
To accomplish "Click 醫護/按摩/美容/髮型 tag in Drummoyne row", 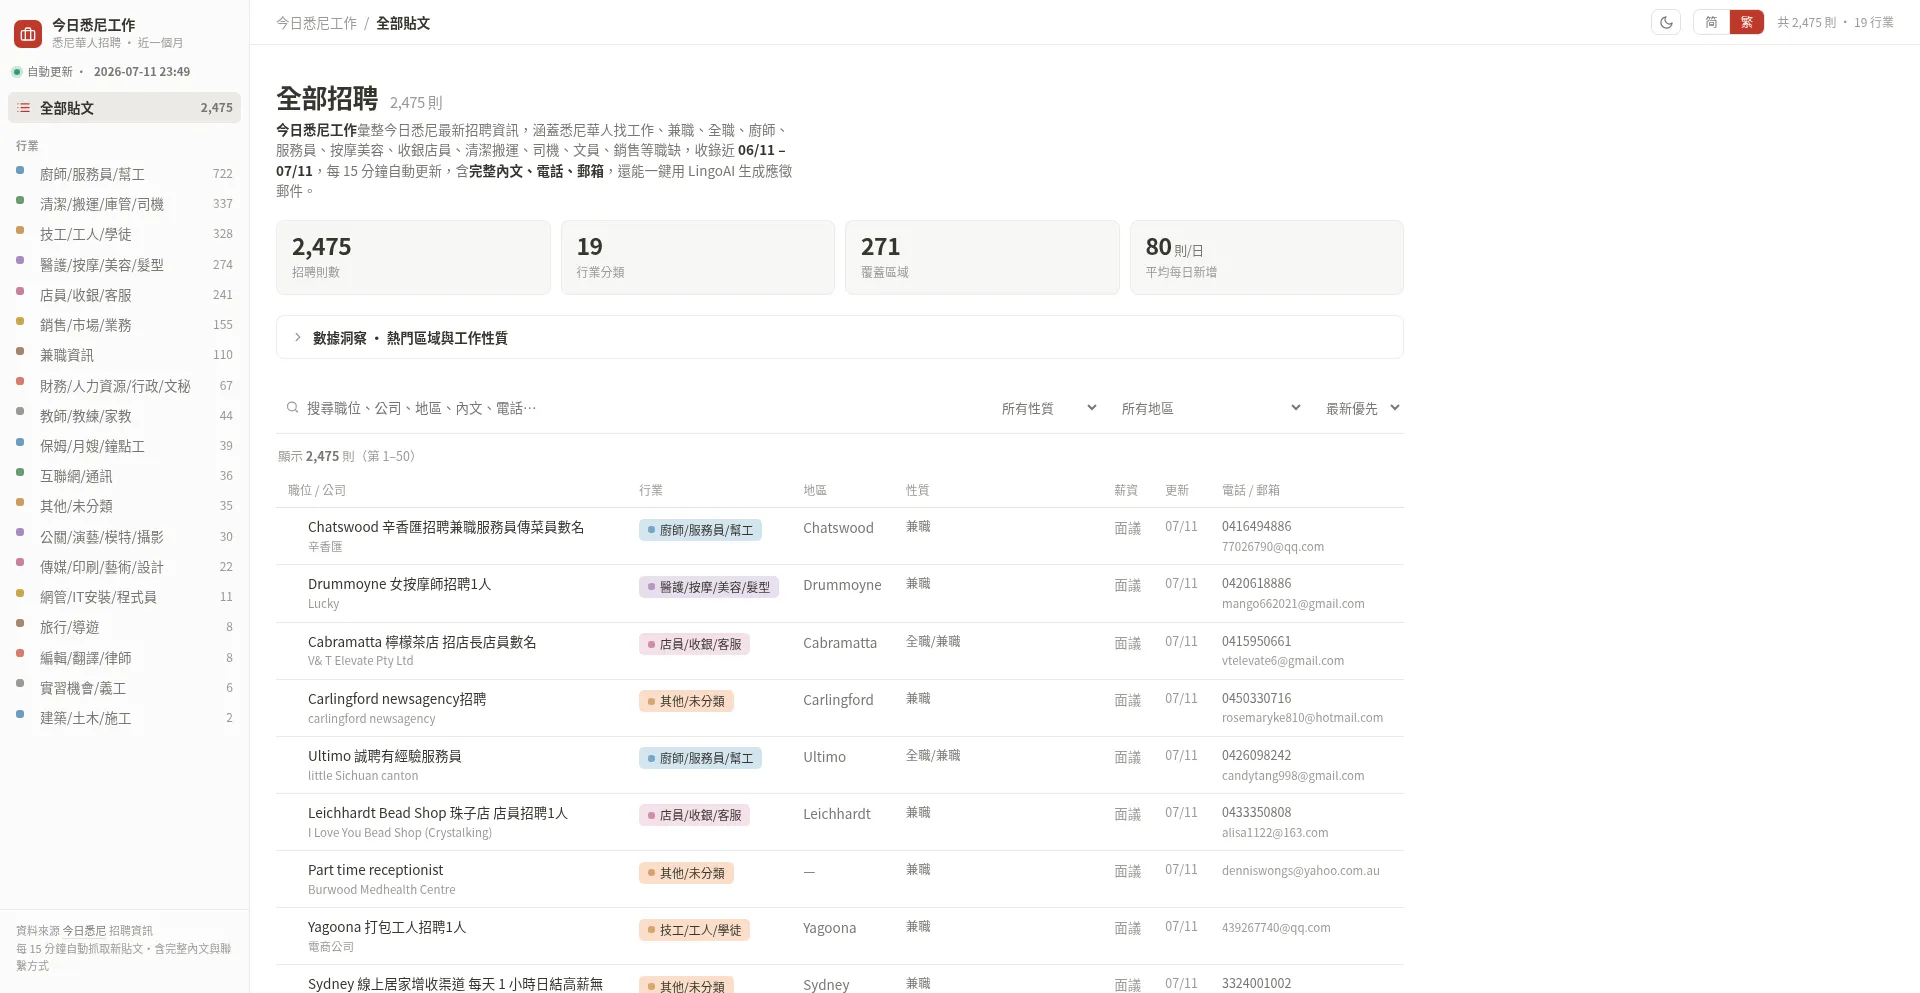I will (709, 587).
